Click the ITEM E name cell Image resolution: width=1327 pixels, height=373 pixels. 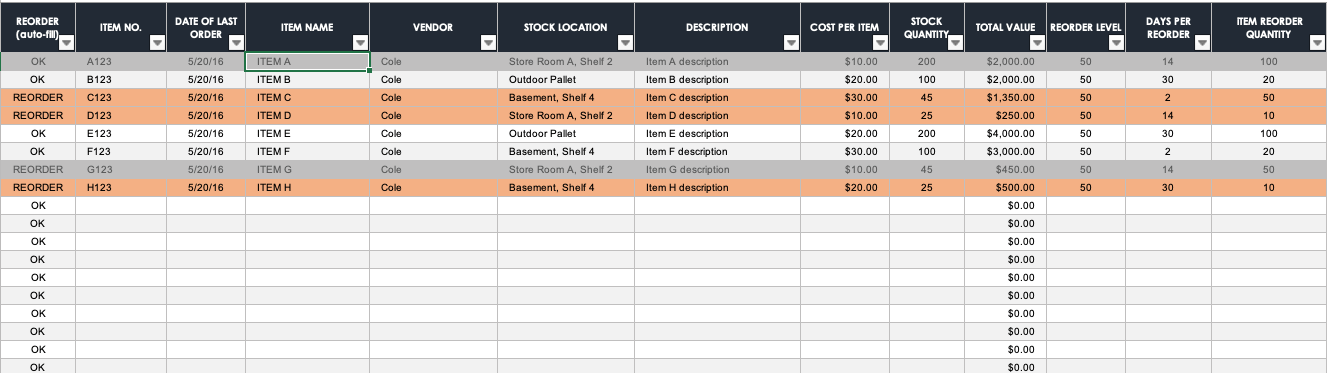click(x=307, y=133)
